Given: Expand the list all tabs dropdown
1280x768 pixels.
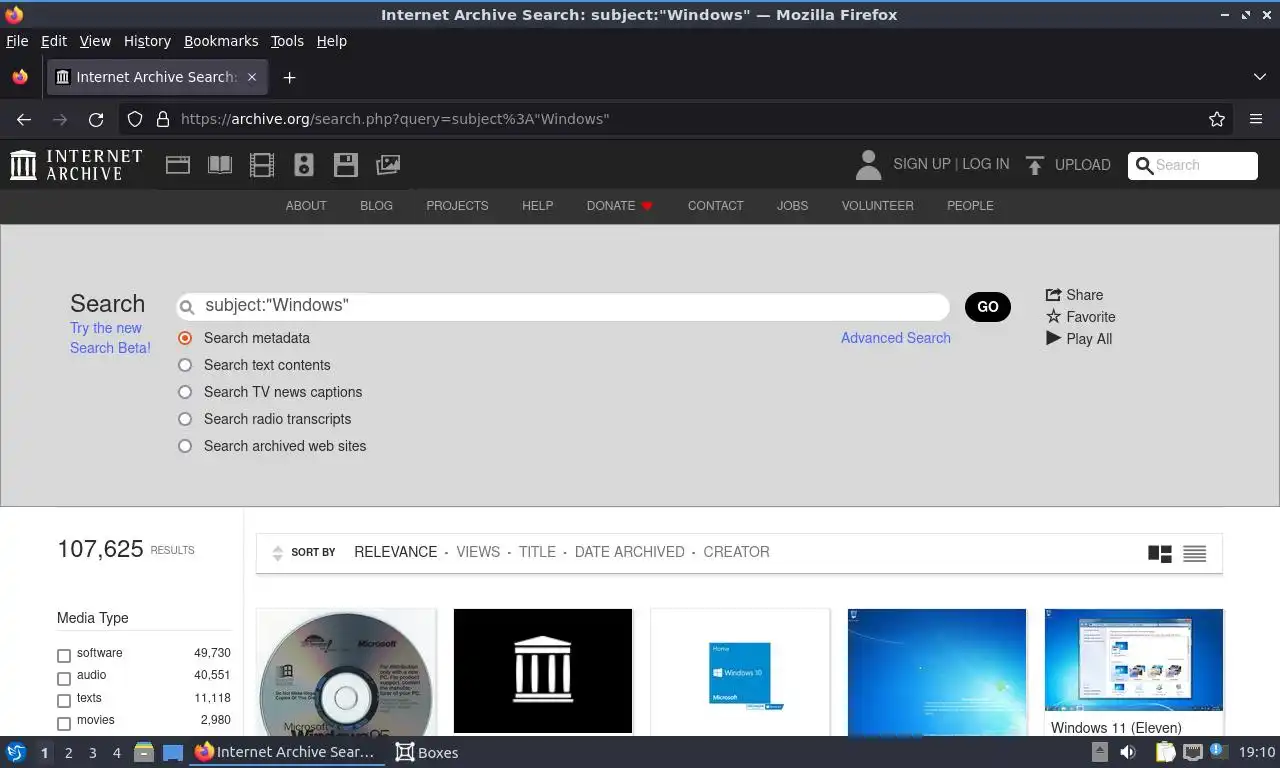Looking at the screenshot, I should coord(1259,77).
